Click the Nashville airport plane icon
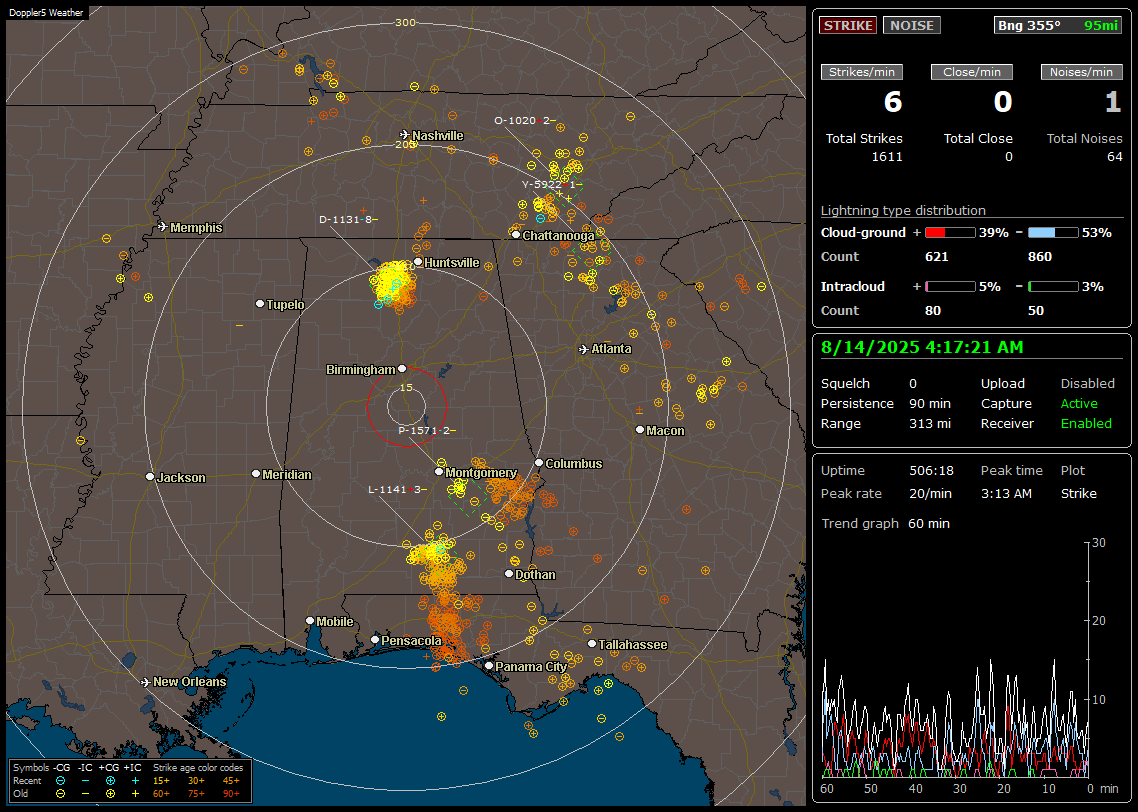1138x812 pixels. pos(405,135)
